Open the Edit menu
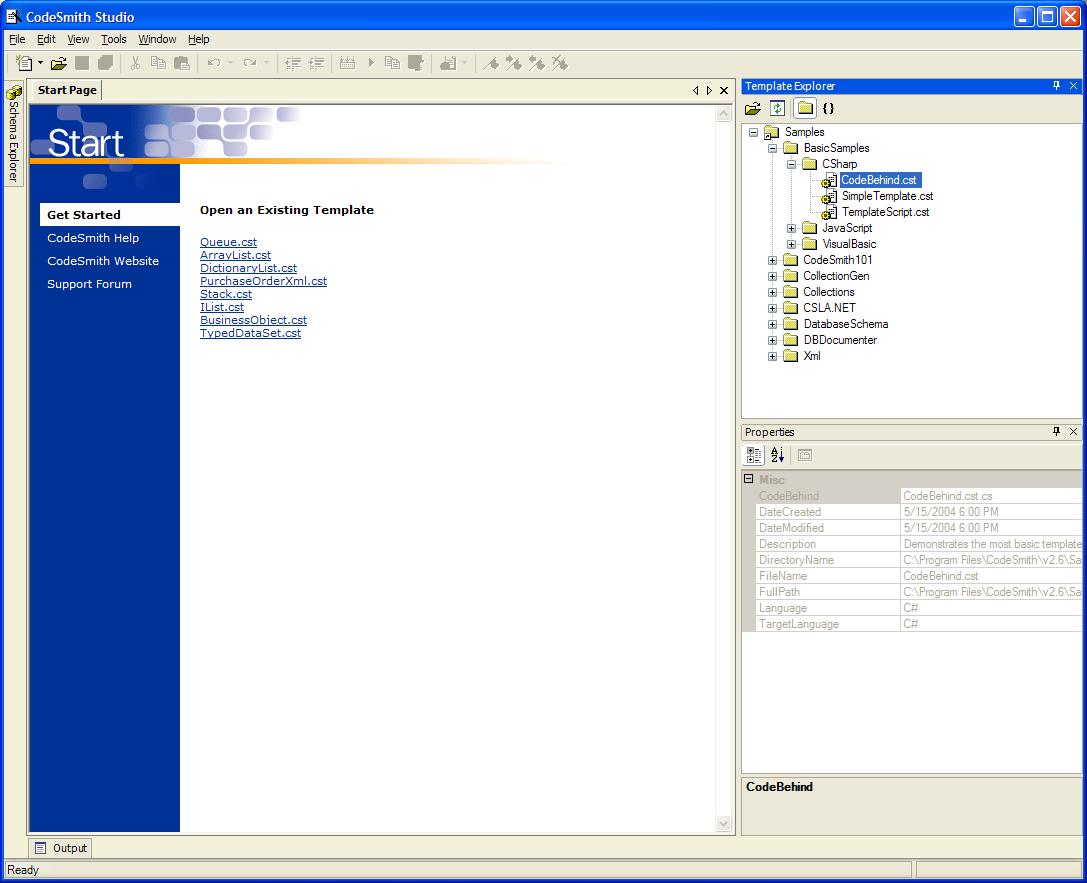 click(x=46, y=40)
